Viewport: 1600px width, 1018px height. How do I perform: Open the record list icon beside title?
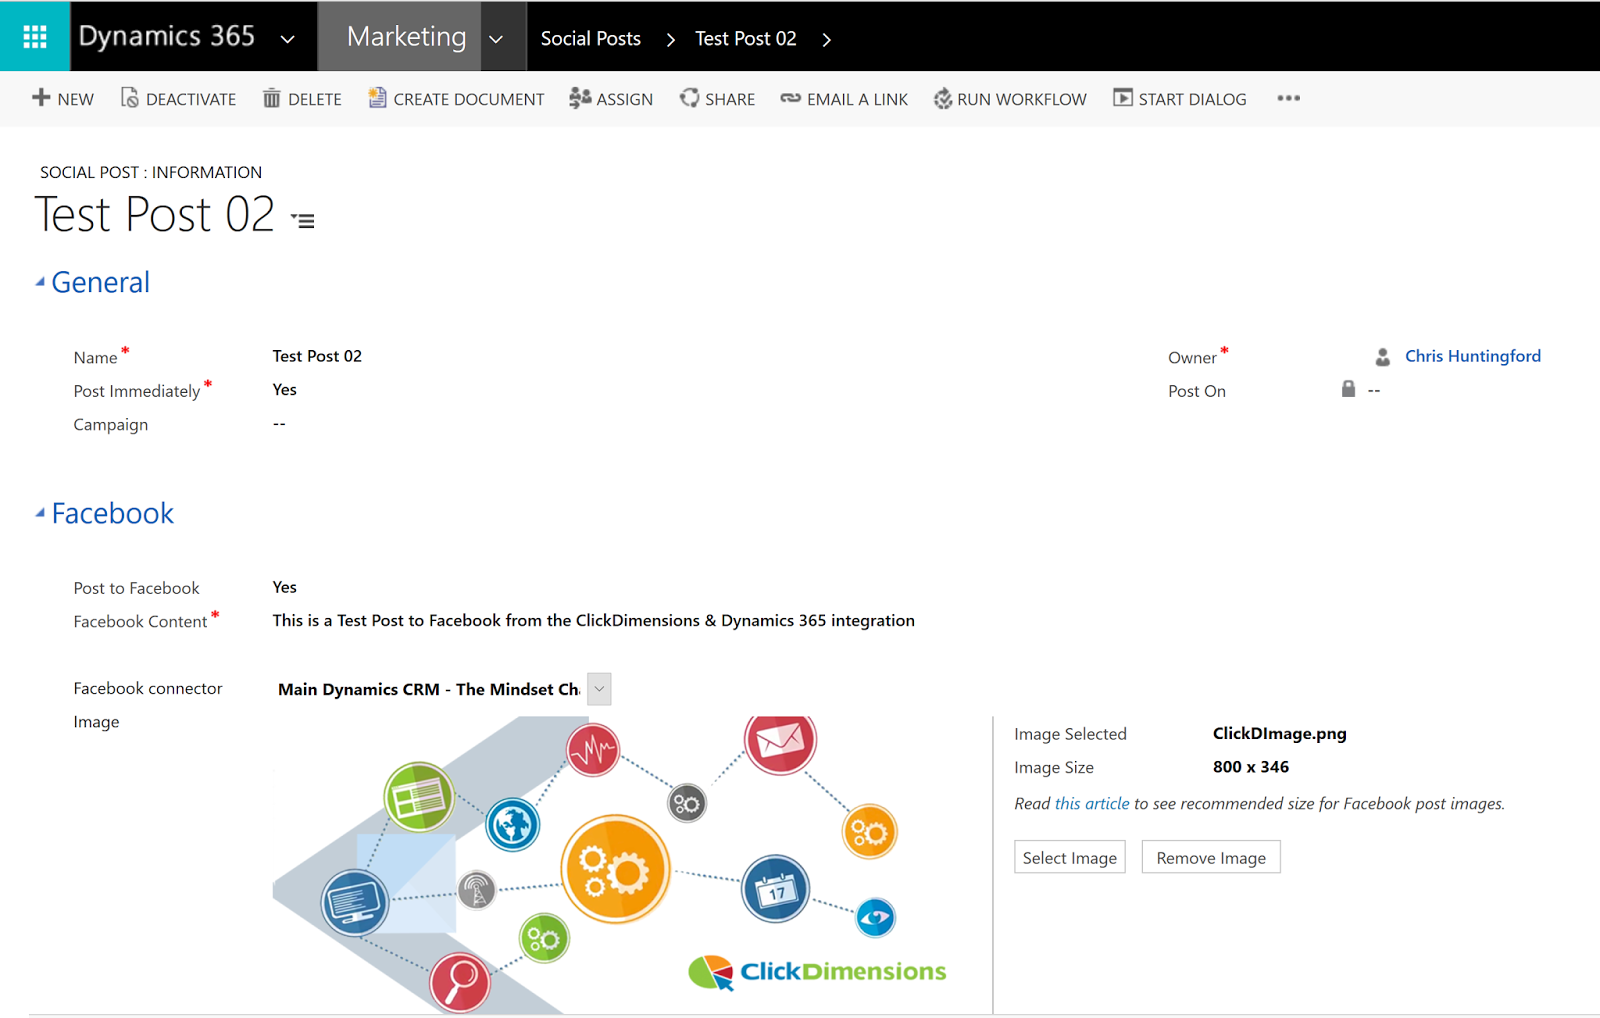(x=303, y=220)
